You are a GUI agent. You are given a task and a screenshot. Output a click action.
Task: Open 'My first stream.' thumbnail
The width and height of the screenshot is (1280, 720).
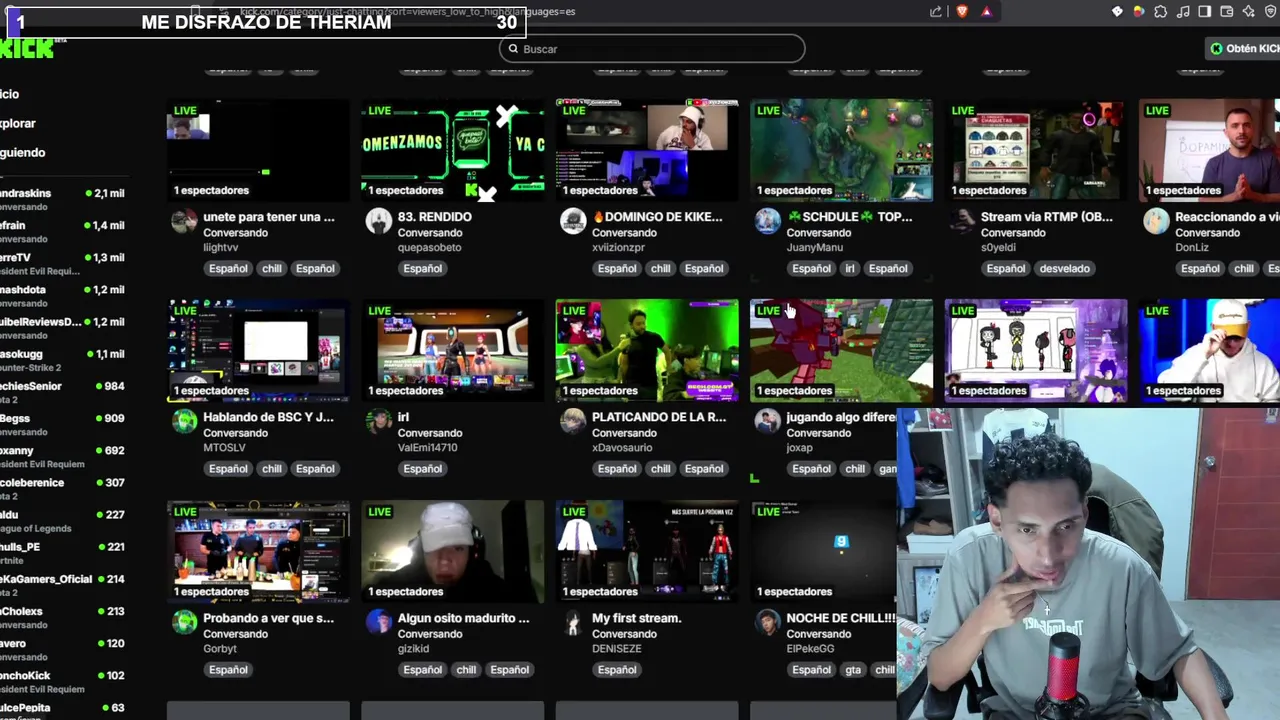click(647, 552)
